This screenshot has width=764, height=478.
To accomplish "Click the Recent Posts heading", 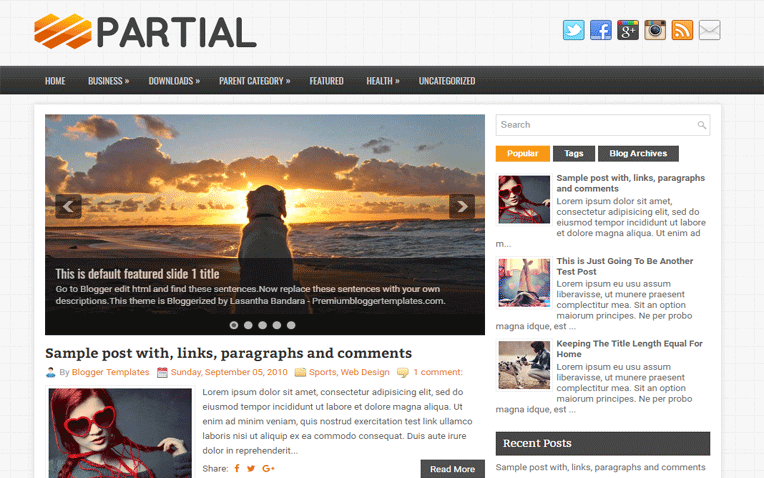I will coord(603,443).
